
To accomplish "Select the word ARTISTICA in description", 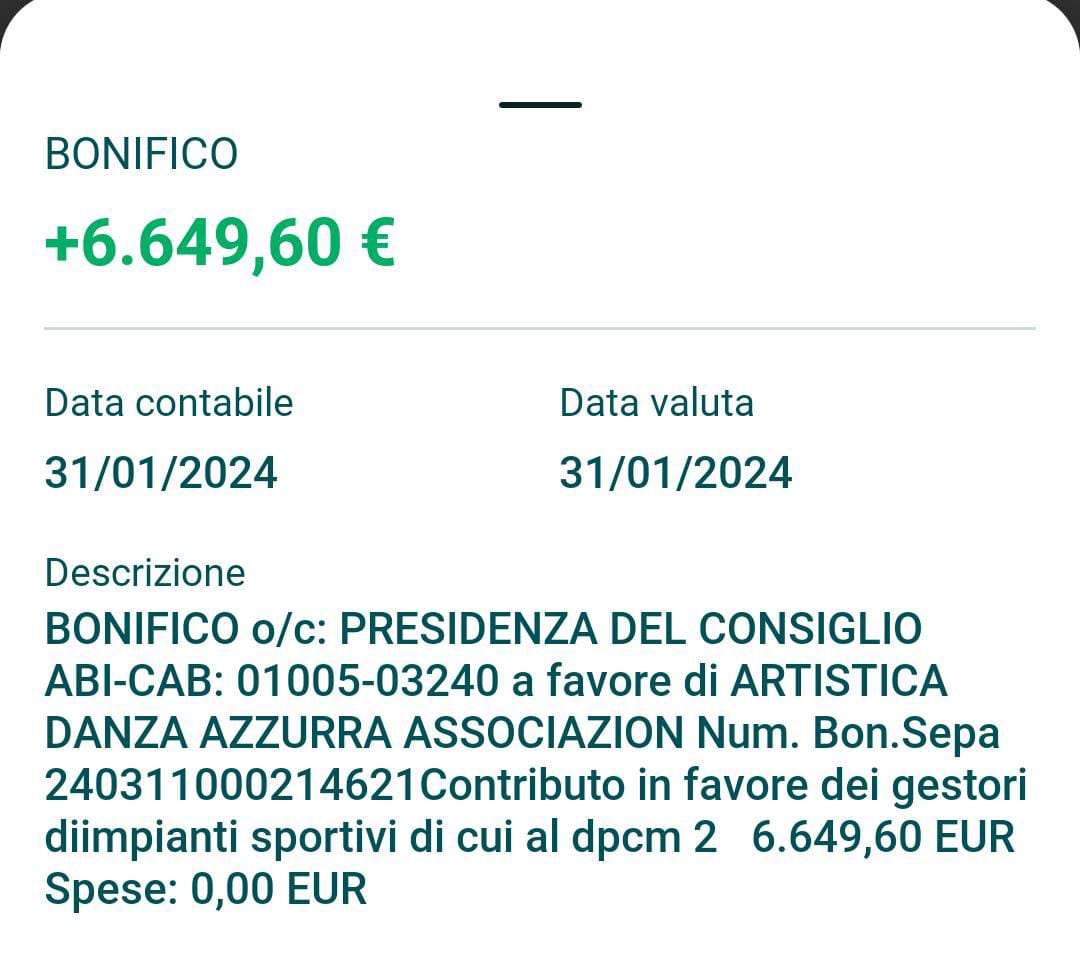I will click(x=839, y=682).
